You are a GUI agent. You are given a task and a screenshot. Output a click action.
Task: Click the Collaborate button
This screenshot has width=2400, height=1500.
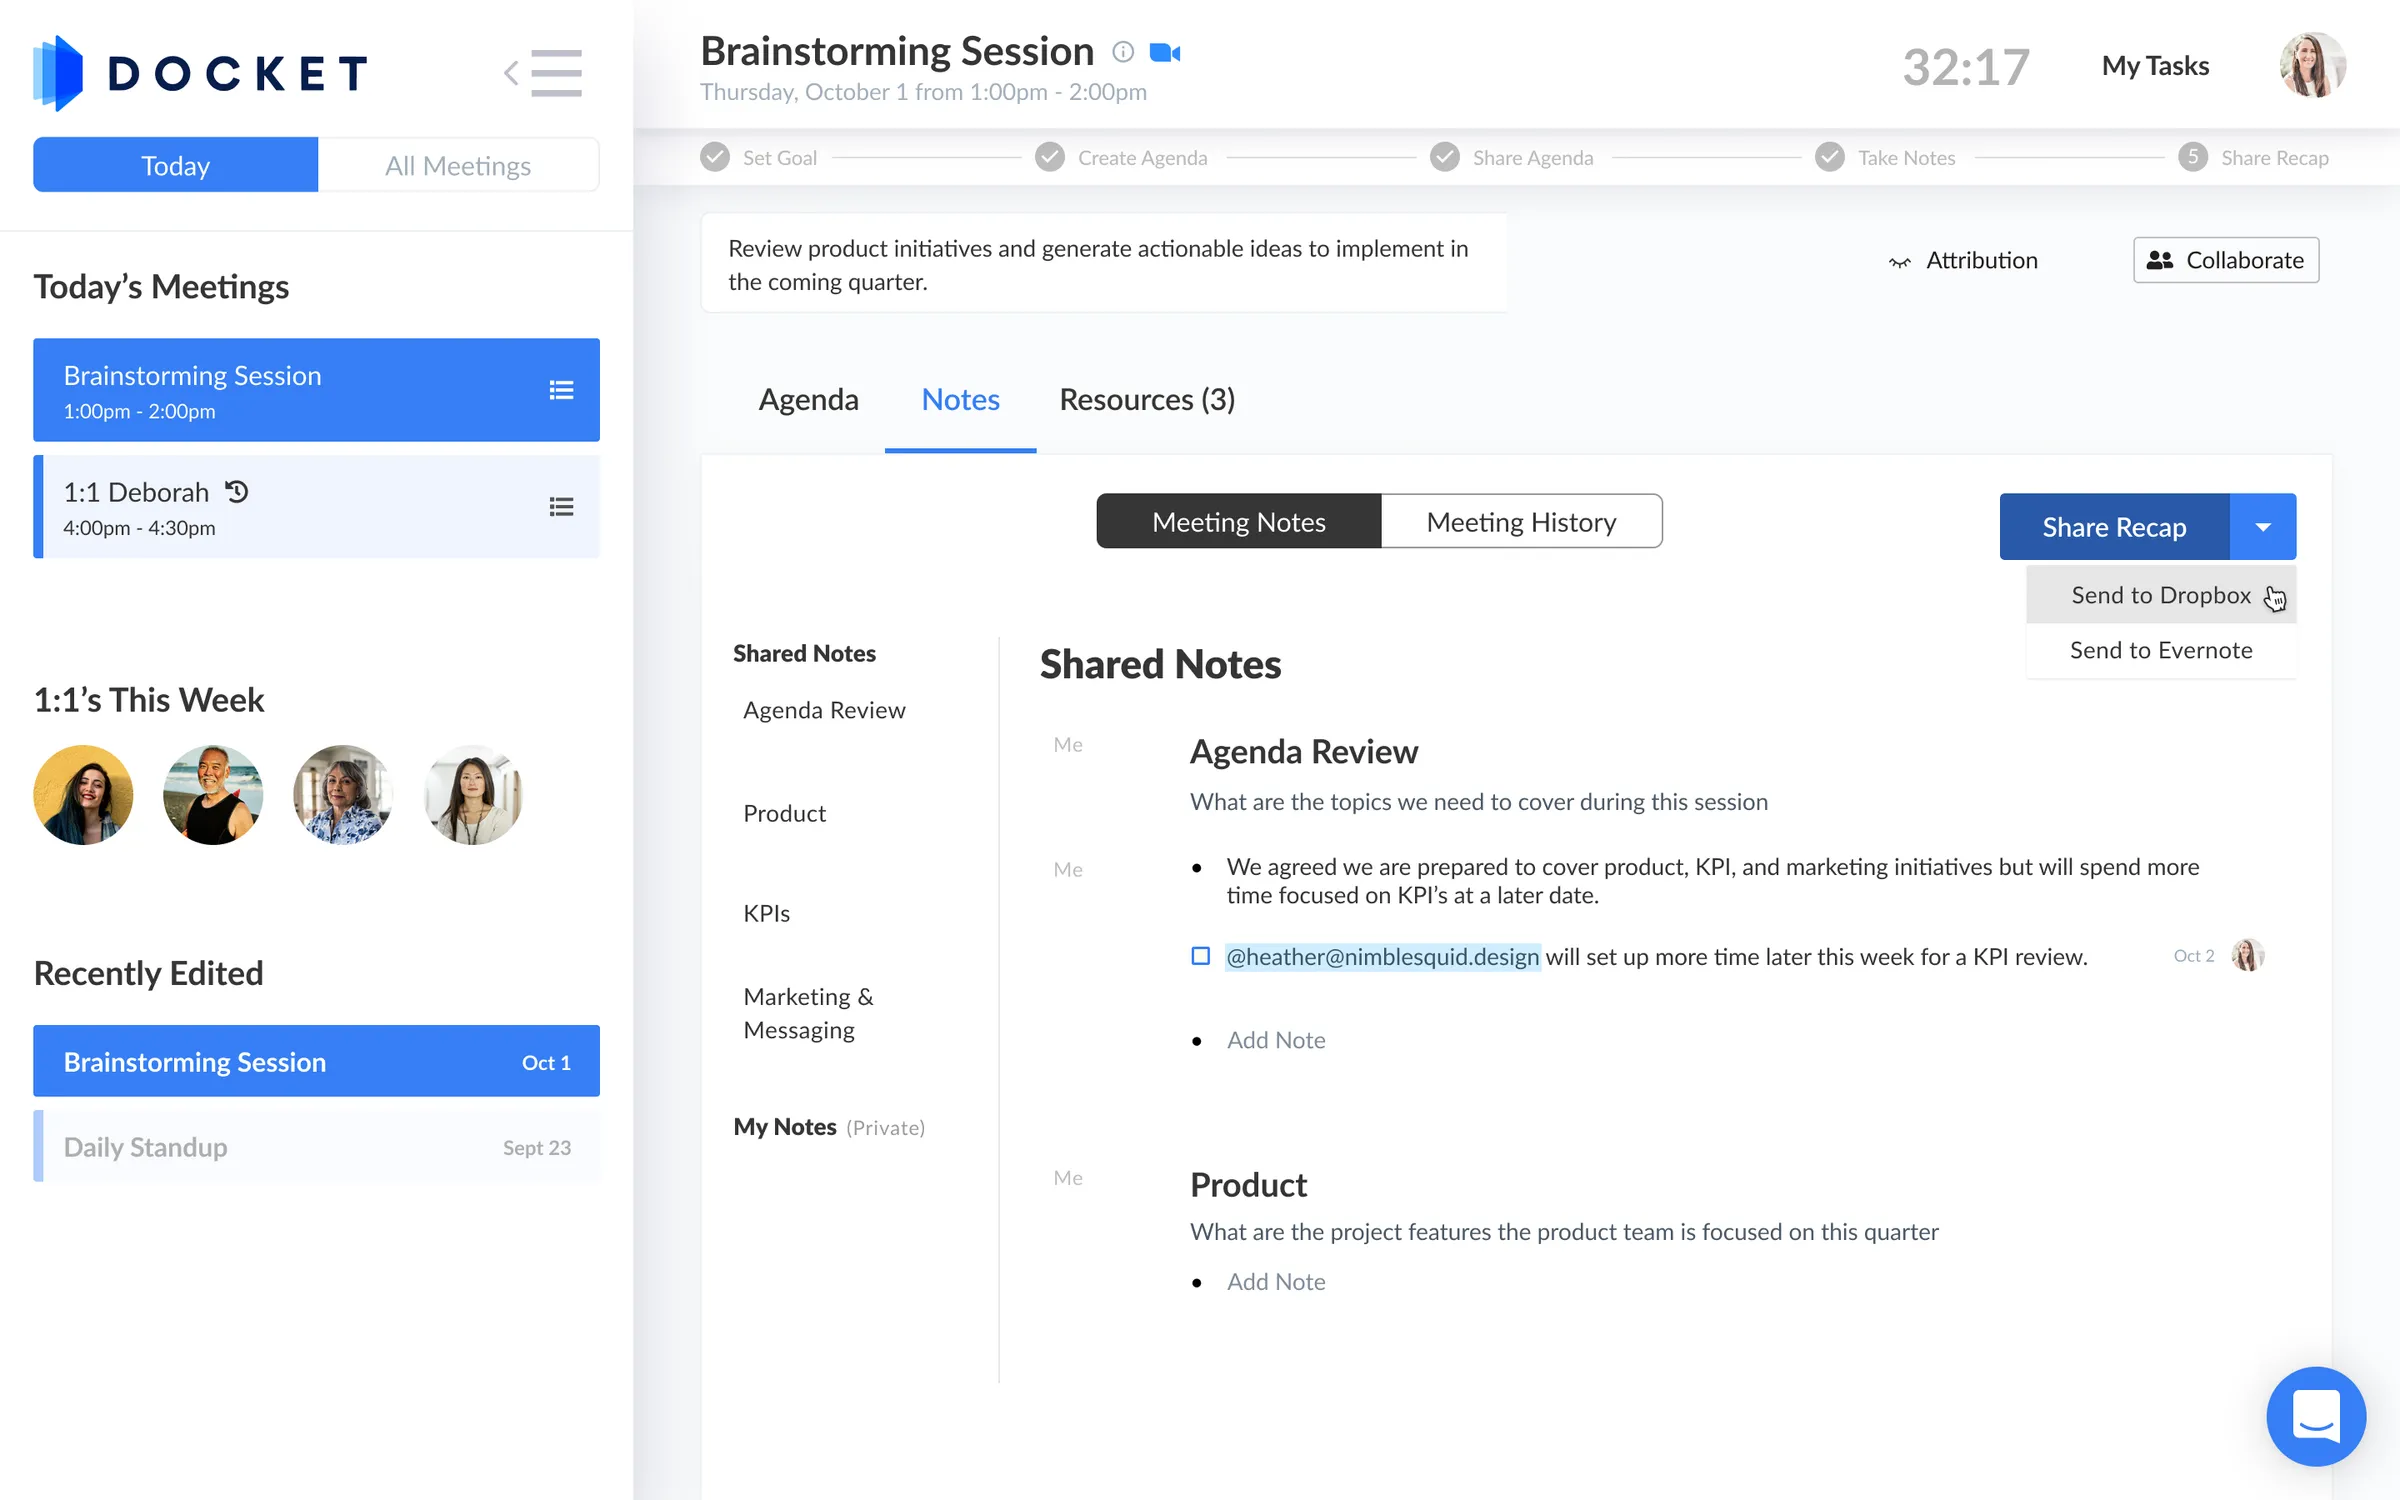pyautogui.click(x=2225, y=260)
